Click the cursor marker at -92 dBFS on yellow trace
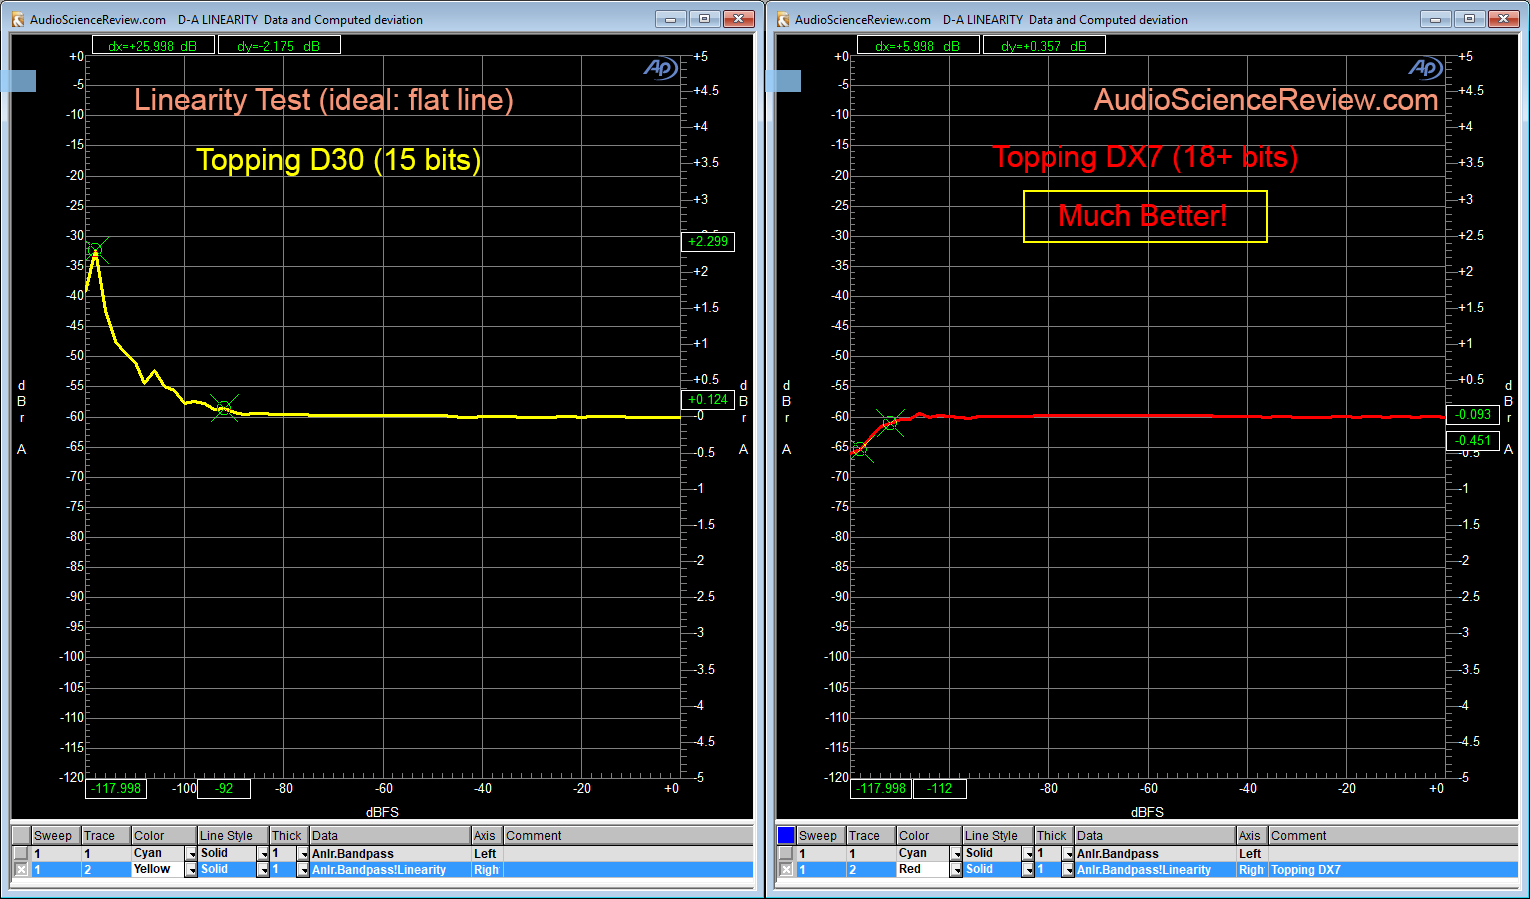 click(x=224, y=408)
